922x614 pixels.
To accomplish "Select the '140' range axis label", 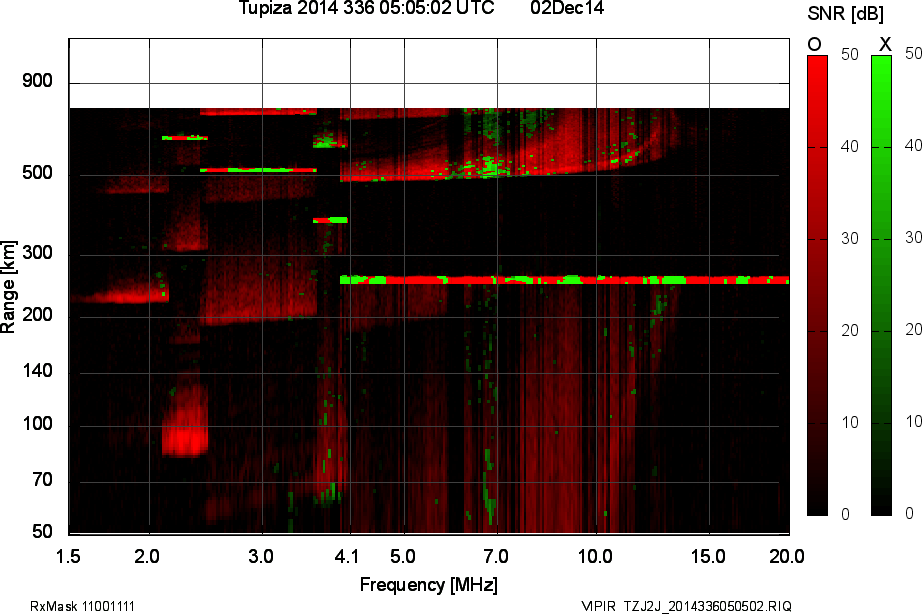I will [38, 371].
